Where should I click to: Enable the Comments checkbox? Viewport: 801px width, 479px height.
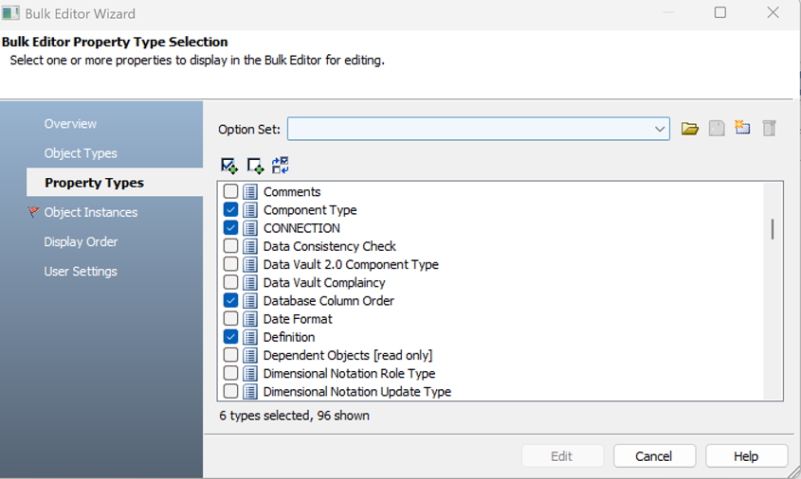pyautogui.click(x=231, y=192)
